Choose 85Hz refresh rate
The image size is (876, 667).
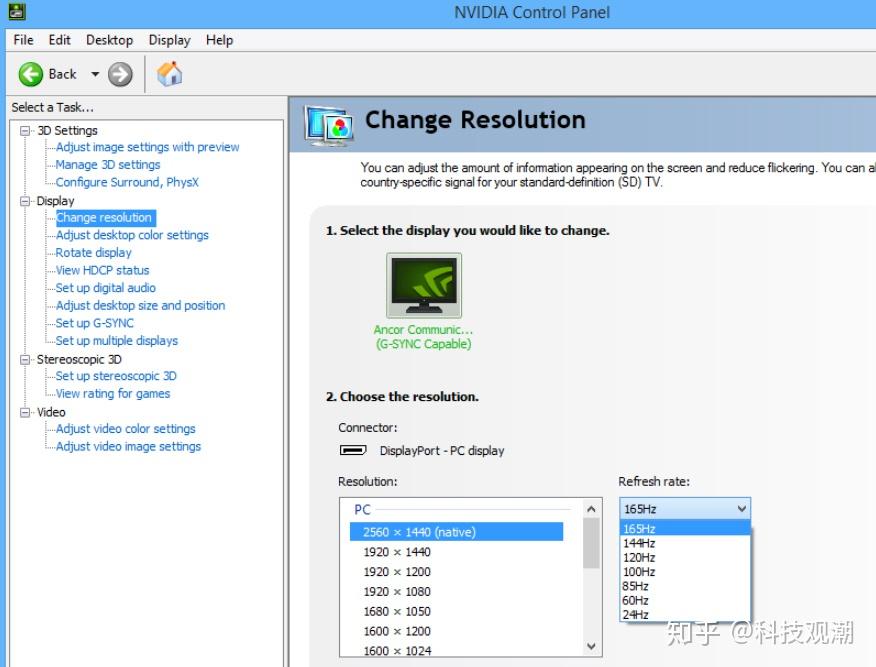(x=685, y=586)
